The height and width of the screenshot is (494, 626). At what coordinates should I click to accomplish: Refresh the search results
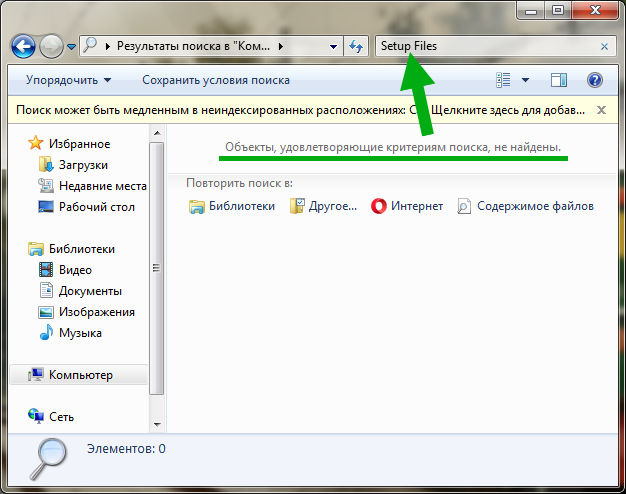[356, 46]
